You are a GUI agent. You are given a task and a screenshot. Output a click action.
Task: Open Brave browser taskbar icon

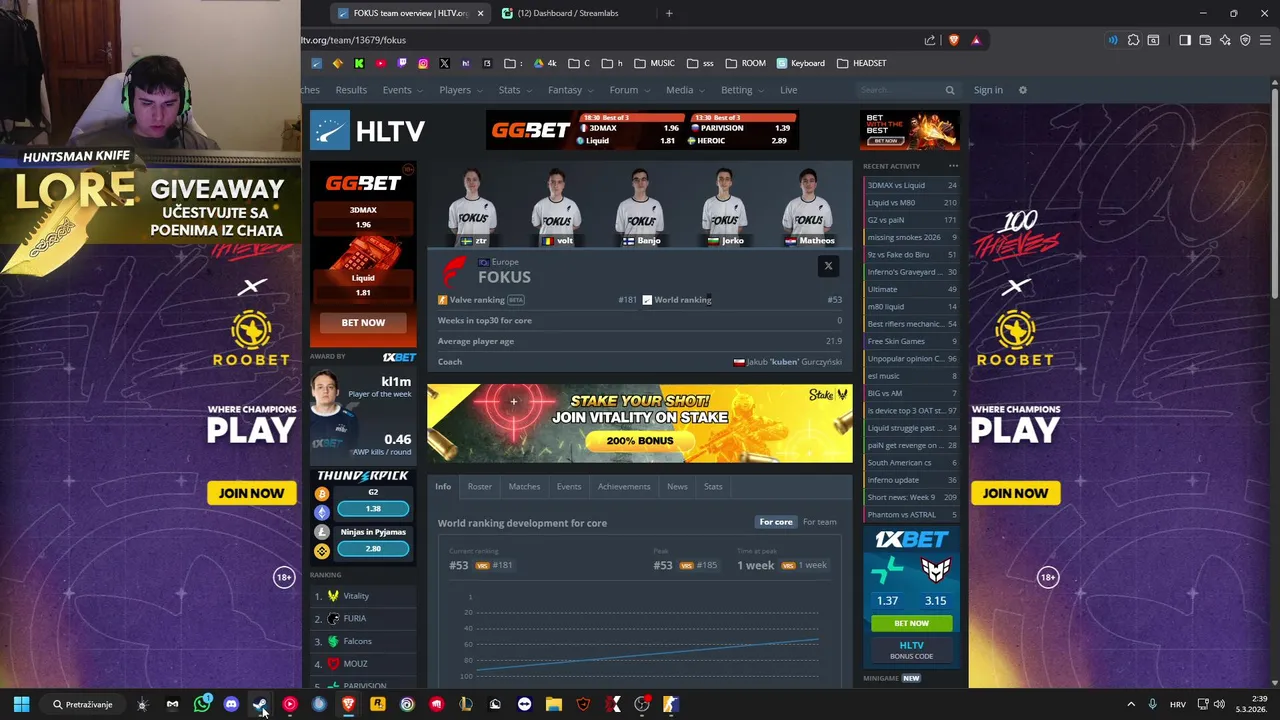coord(348,704)
